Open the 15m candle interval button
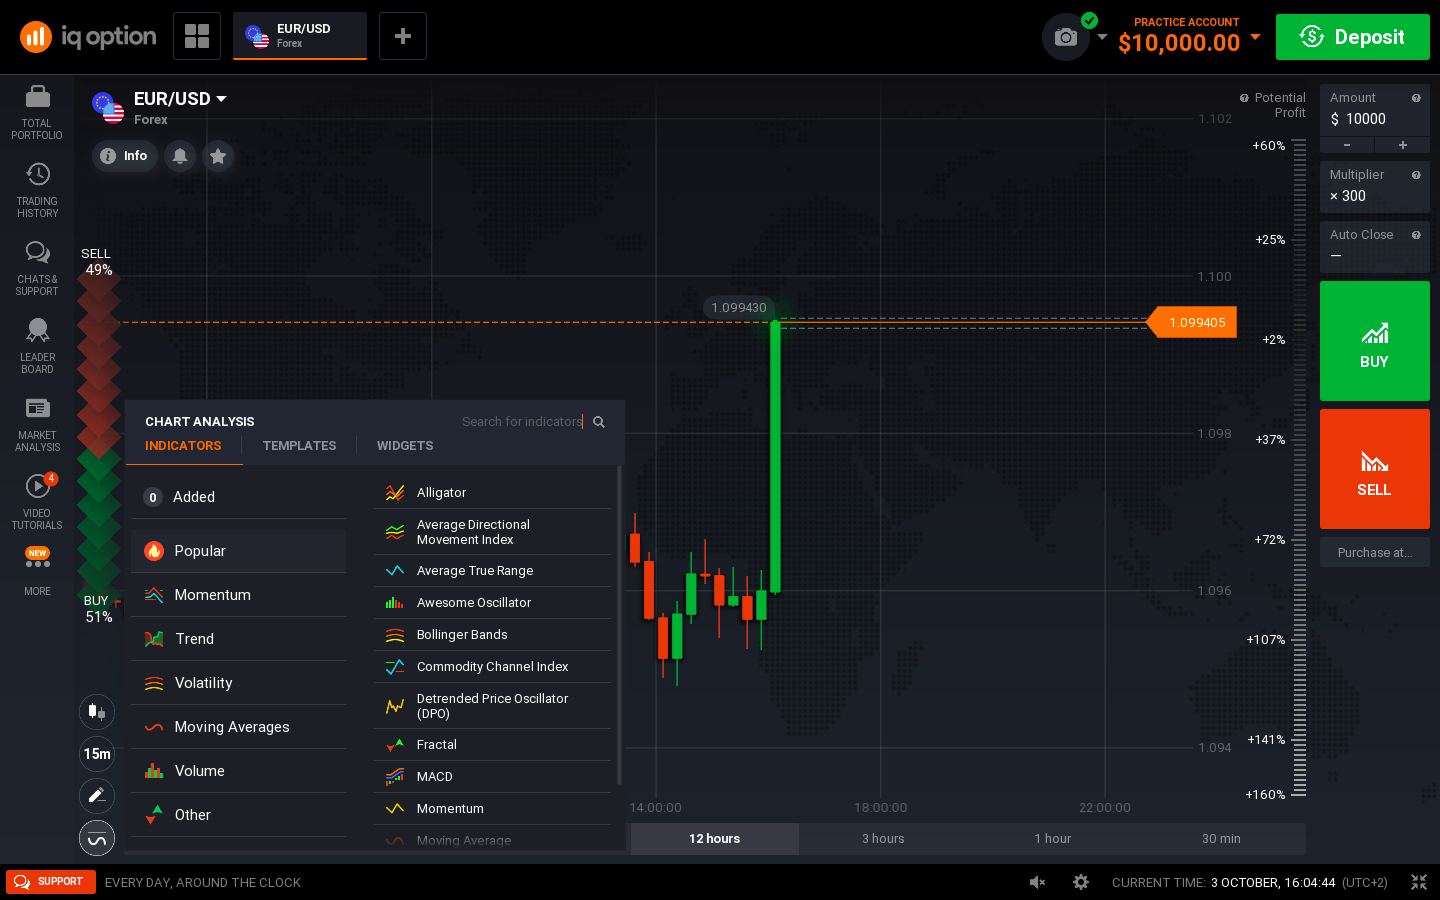Screen dimensions: 1440x900 tap(97, 753)
